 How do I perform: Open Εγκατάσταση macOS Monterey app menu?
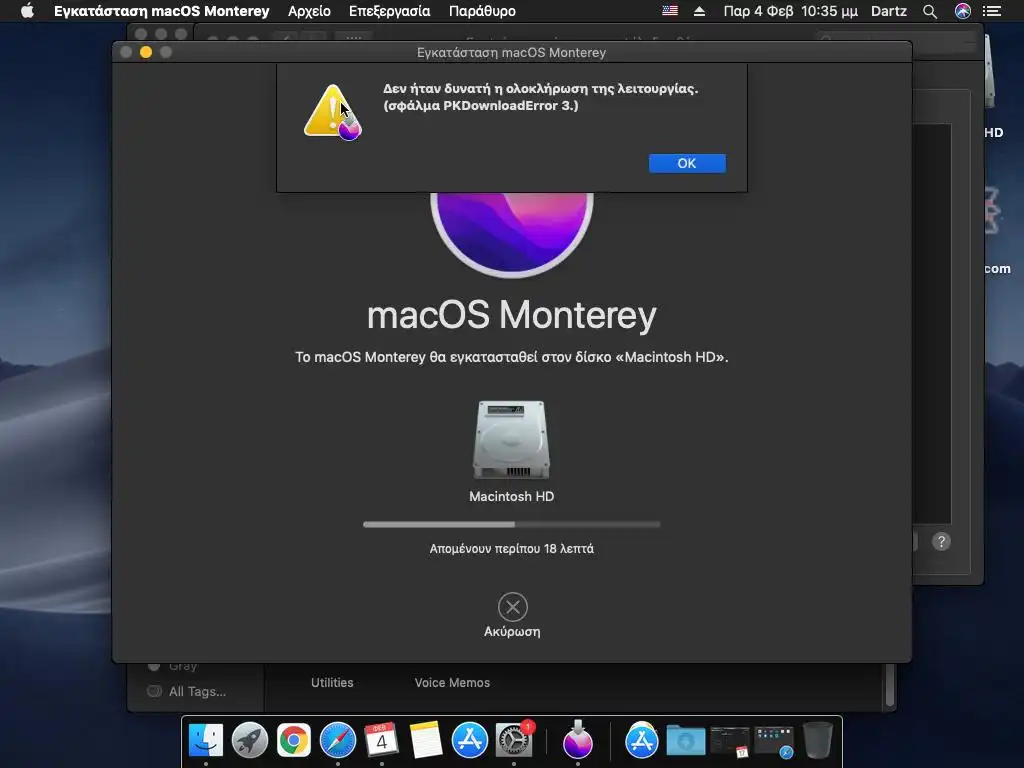point(161,11)
